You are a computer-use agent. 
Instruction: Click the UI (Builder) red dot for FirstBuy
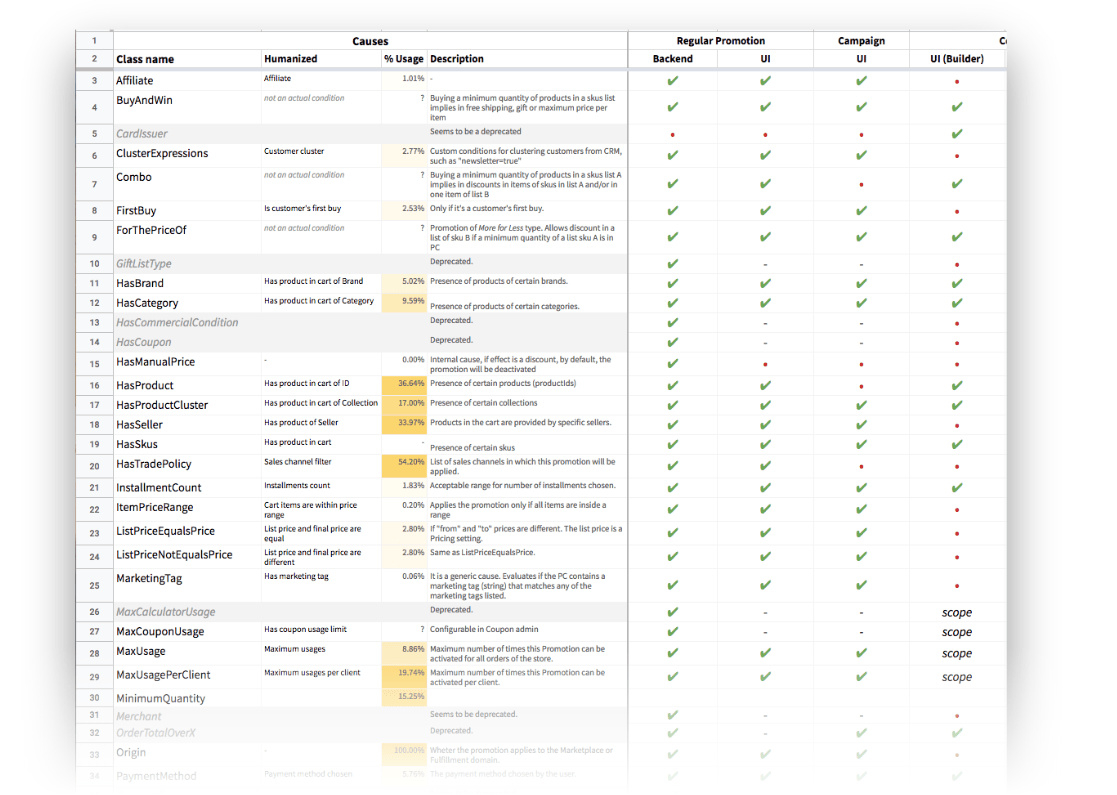point(957,212)
